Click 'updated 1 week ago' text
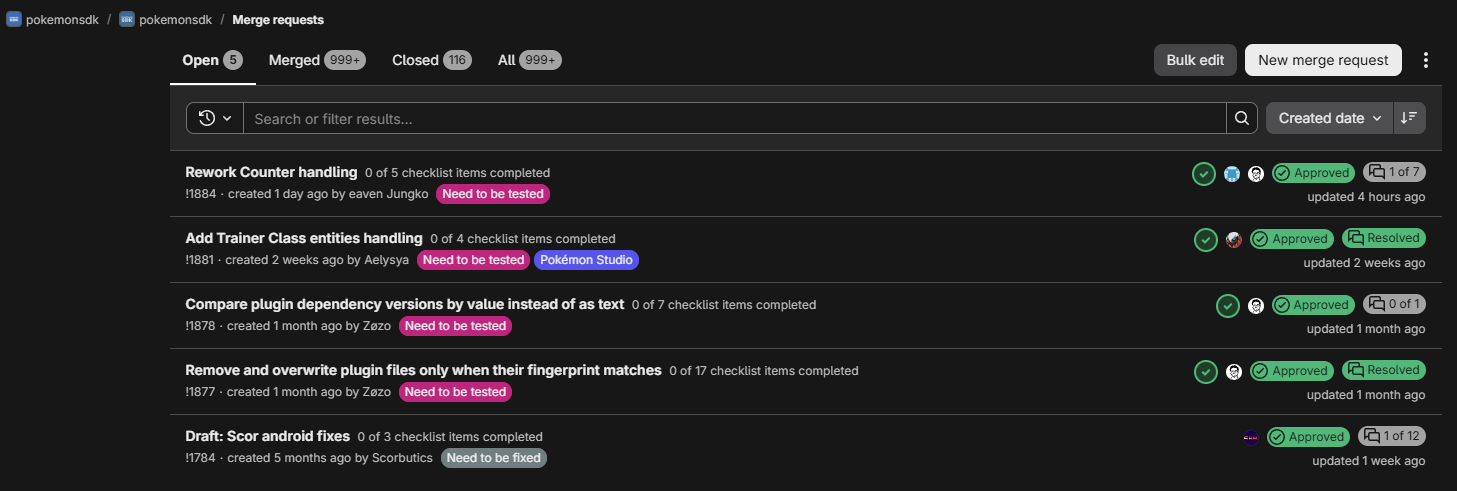This screenshot has width=1457, height=491. click(1369, 461)
